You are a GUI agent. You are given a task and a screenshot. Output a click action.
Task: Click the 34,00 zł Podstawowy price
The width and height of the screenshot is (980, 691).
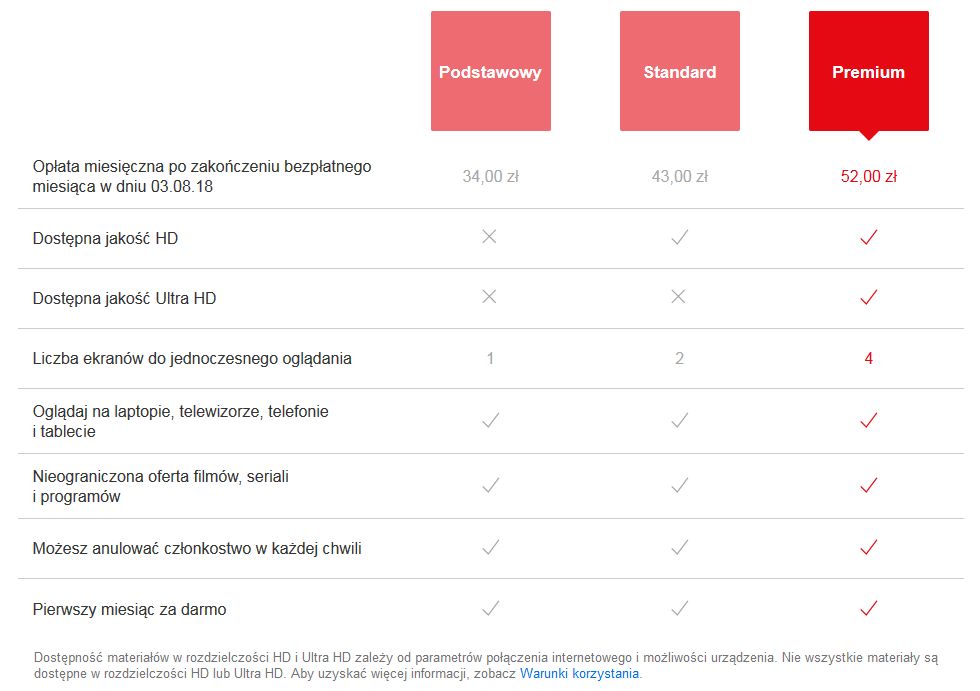pos(490,176)
